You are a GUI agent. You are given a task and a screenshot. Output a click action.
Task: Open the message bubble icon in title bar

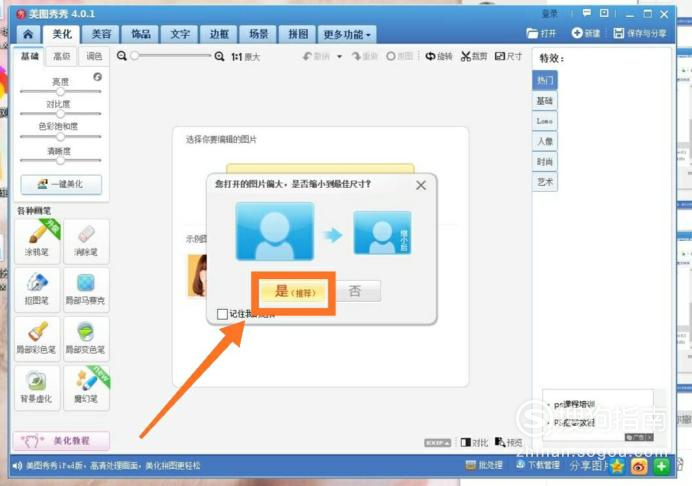click(x=587, y=13)
